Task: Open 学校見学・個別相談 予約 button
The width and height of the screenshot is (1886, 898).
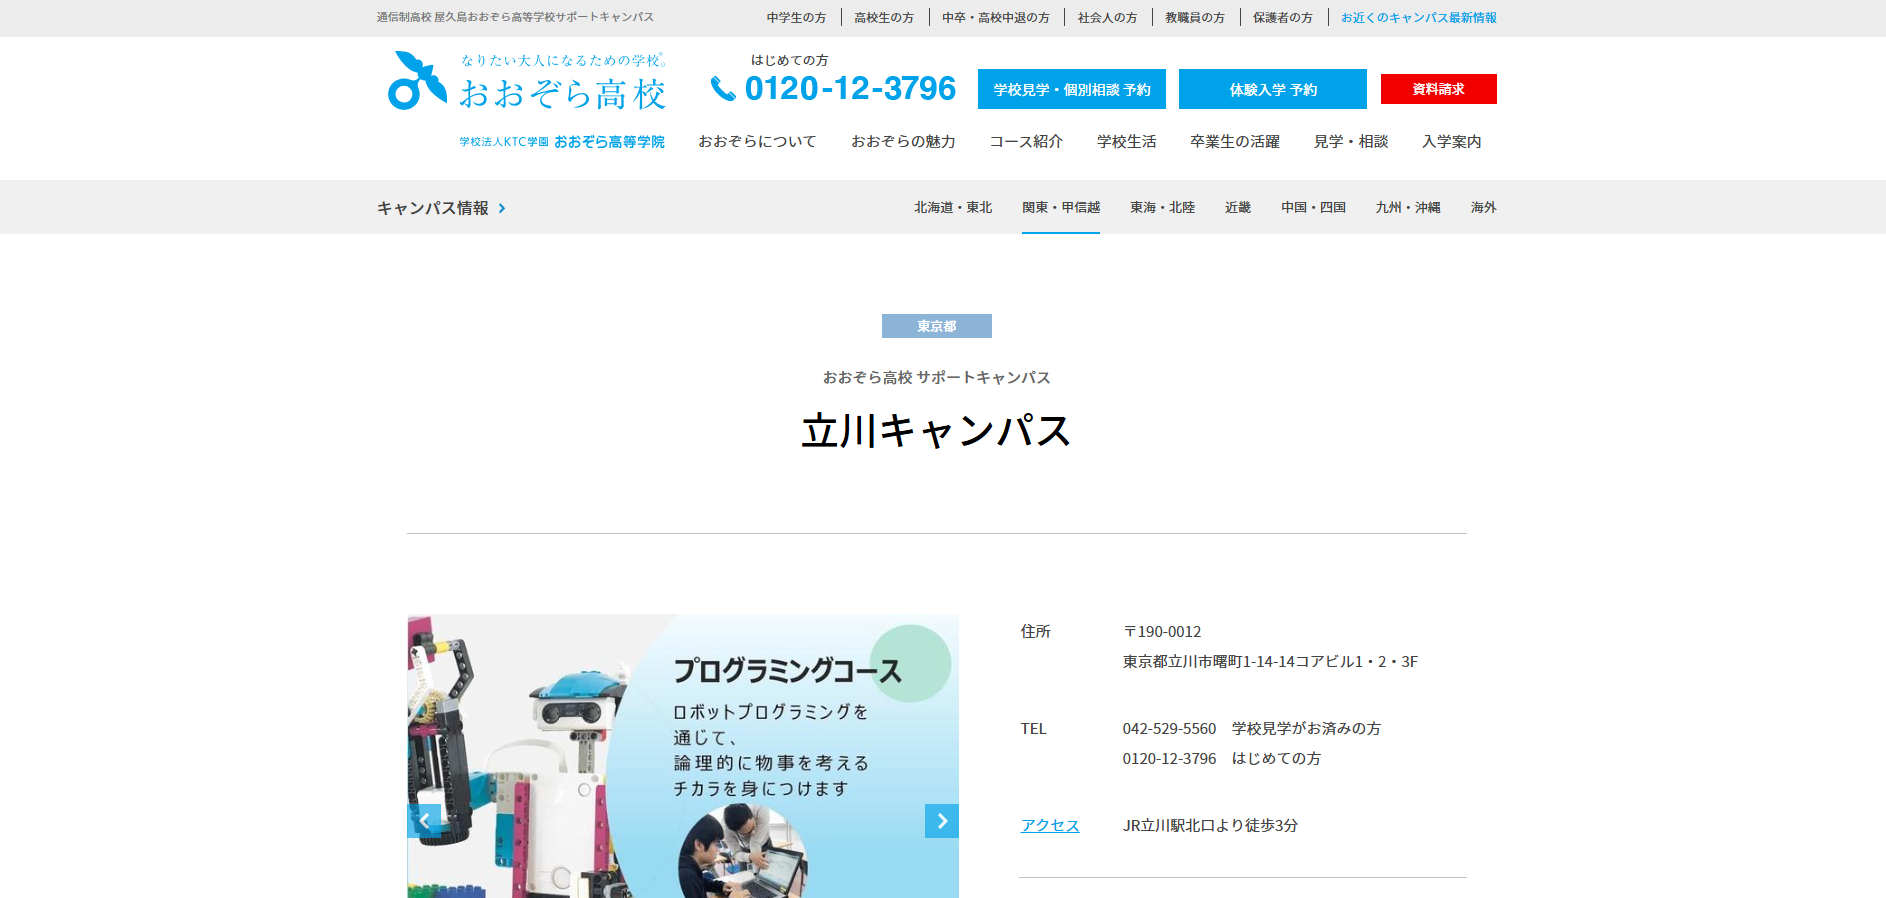Action: coord(1071,89)
